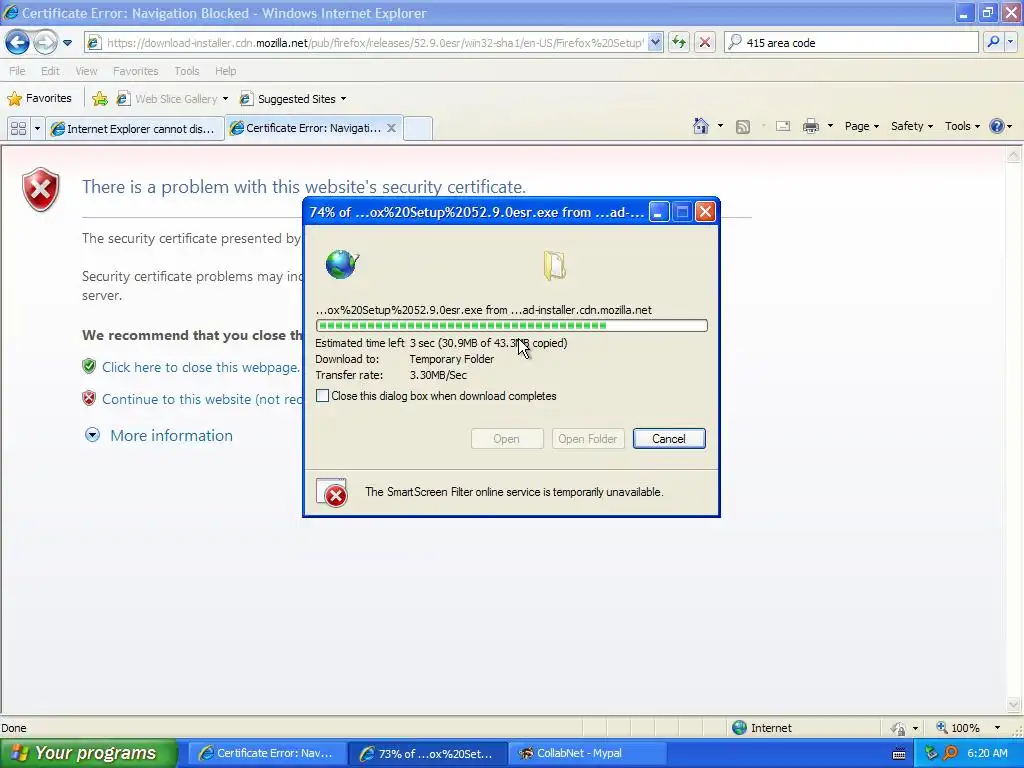
Task: Expand the More information section
Action: click(159, 436)
